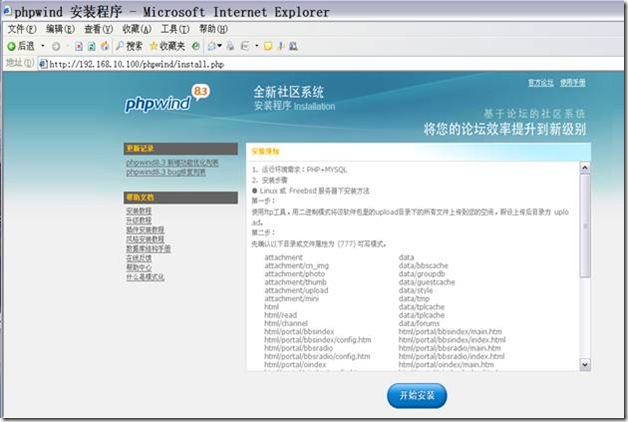Open the 风格安装教程 help link

[145, 239]
